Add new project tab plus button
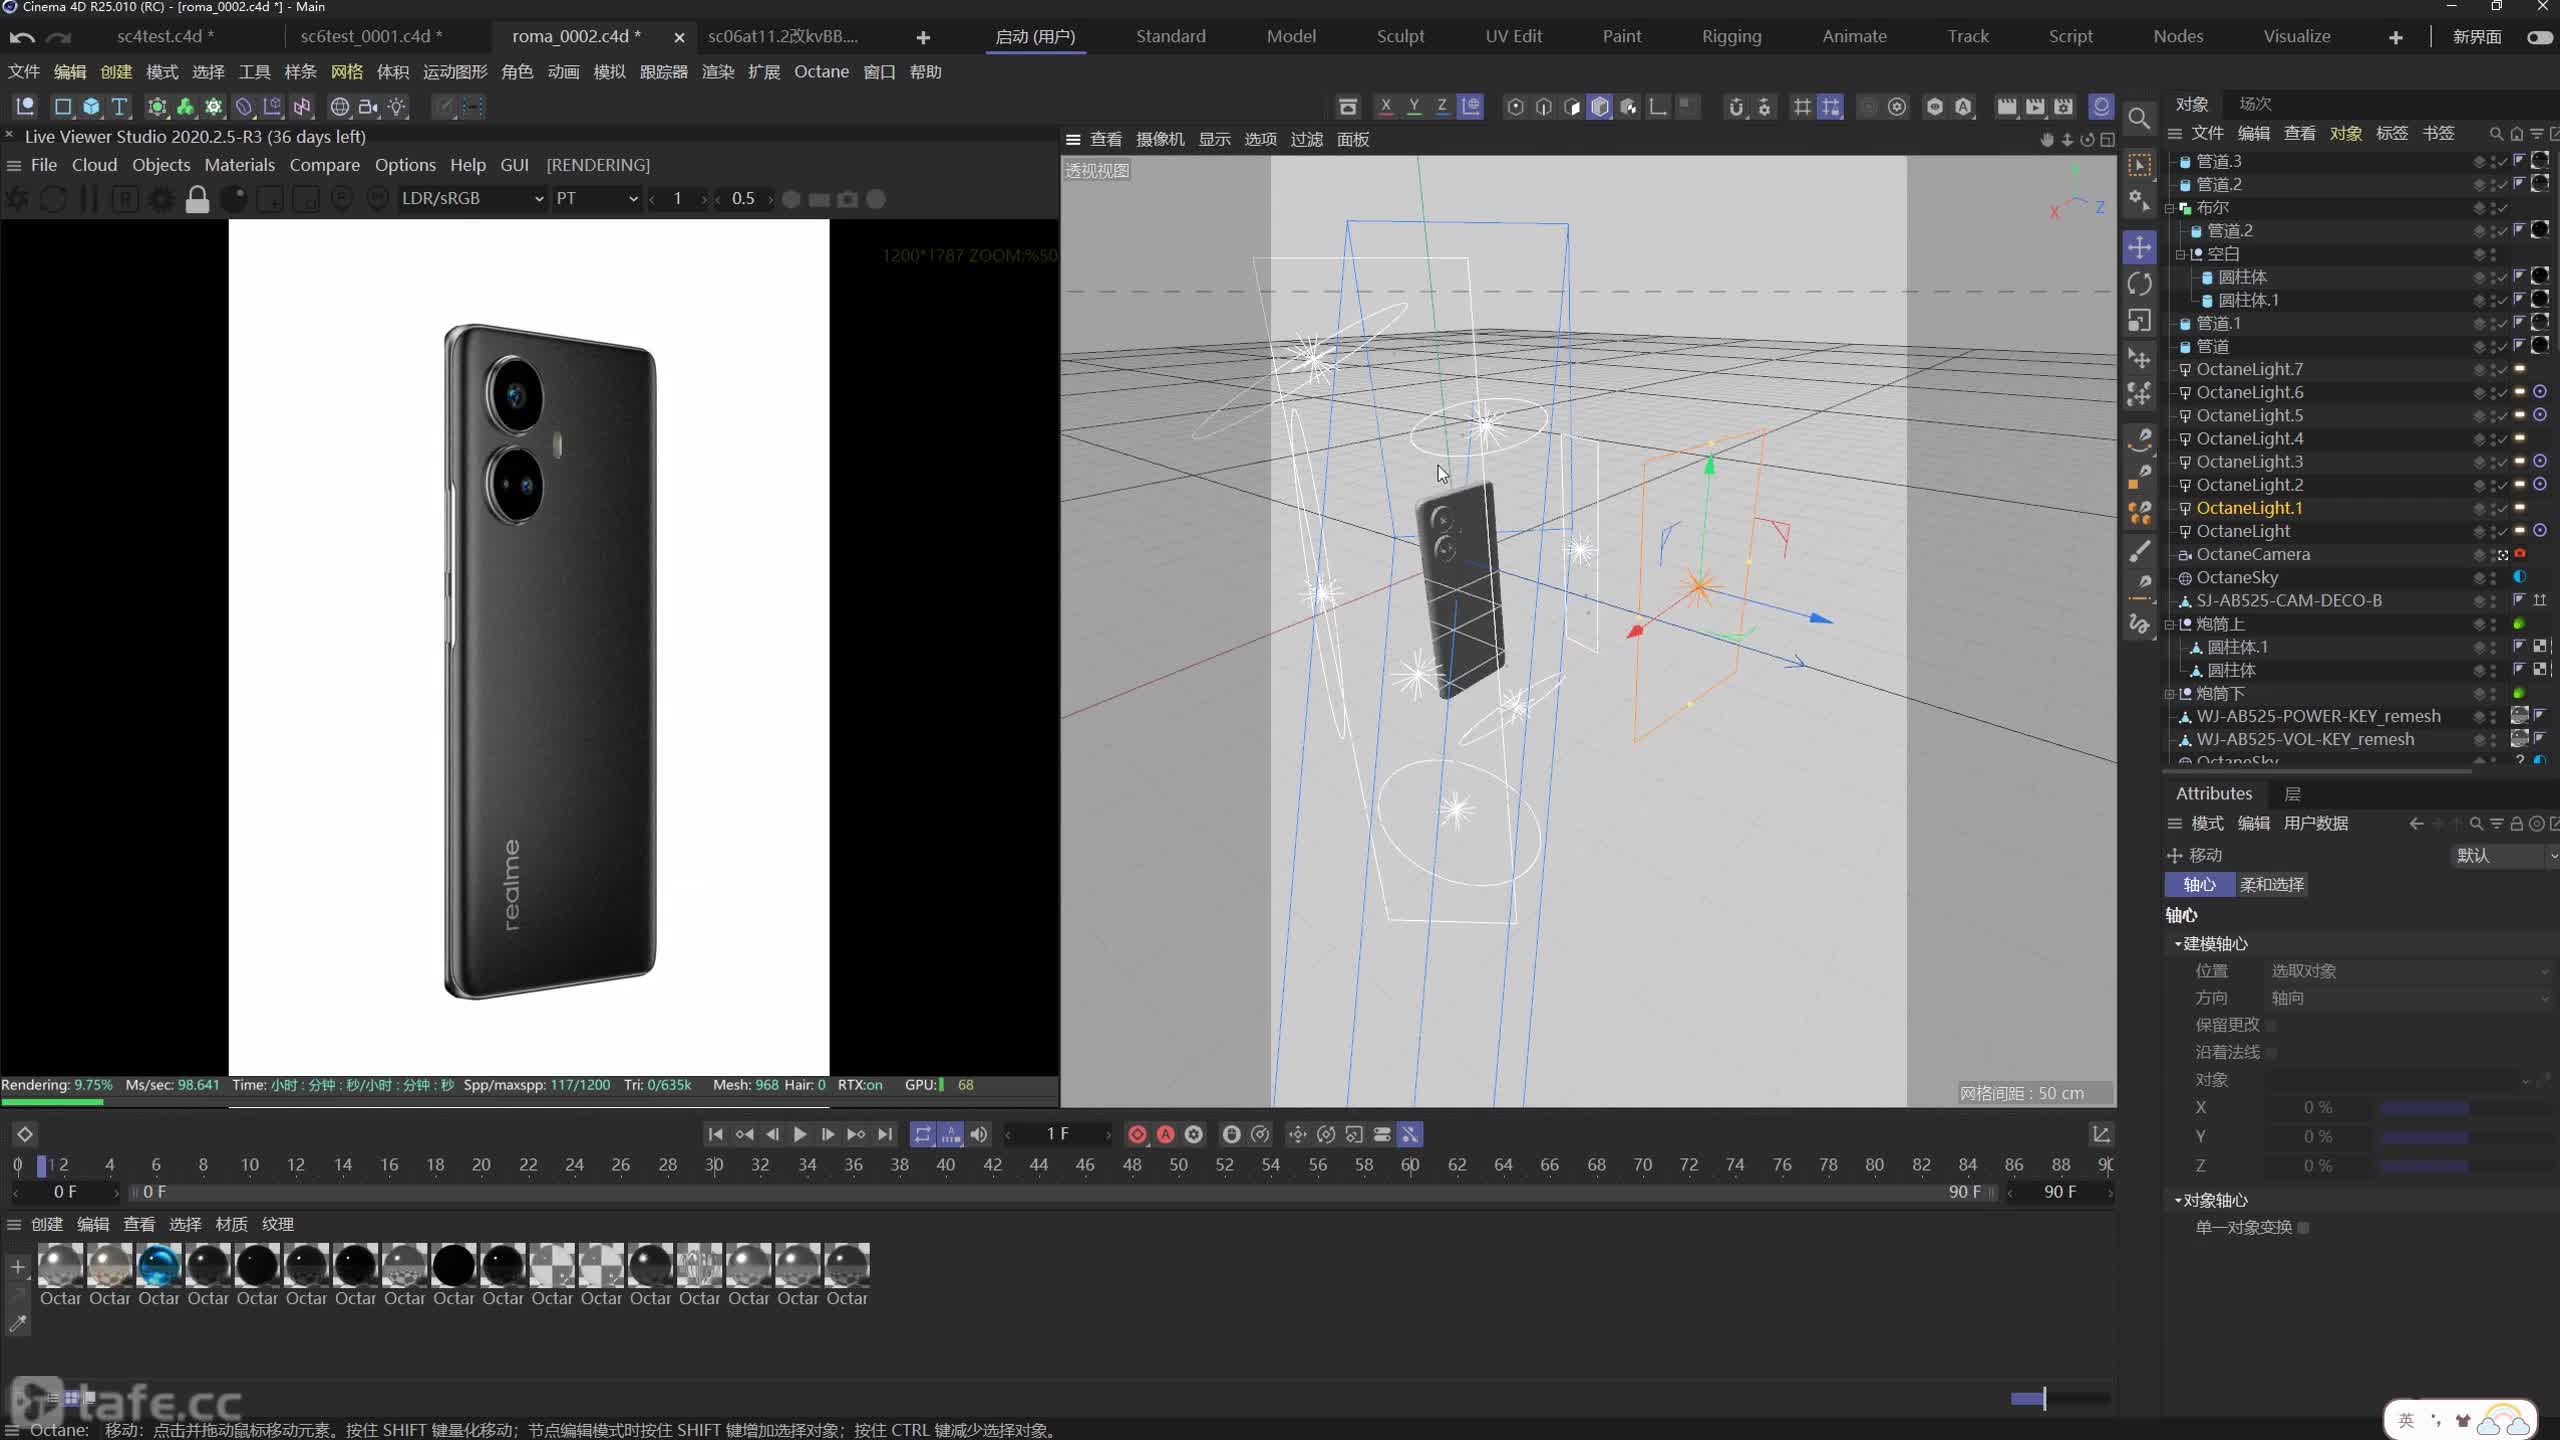Image resolution: width=2560 pixels, height=1440 pixels. 922,37
